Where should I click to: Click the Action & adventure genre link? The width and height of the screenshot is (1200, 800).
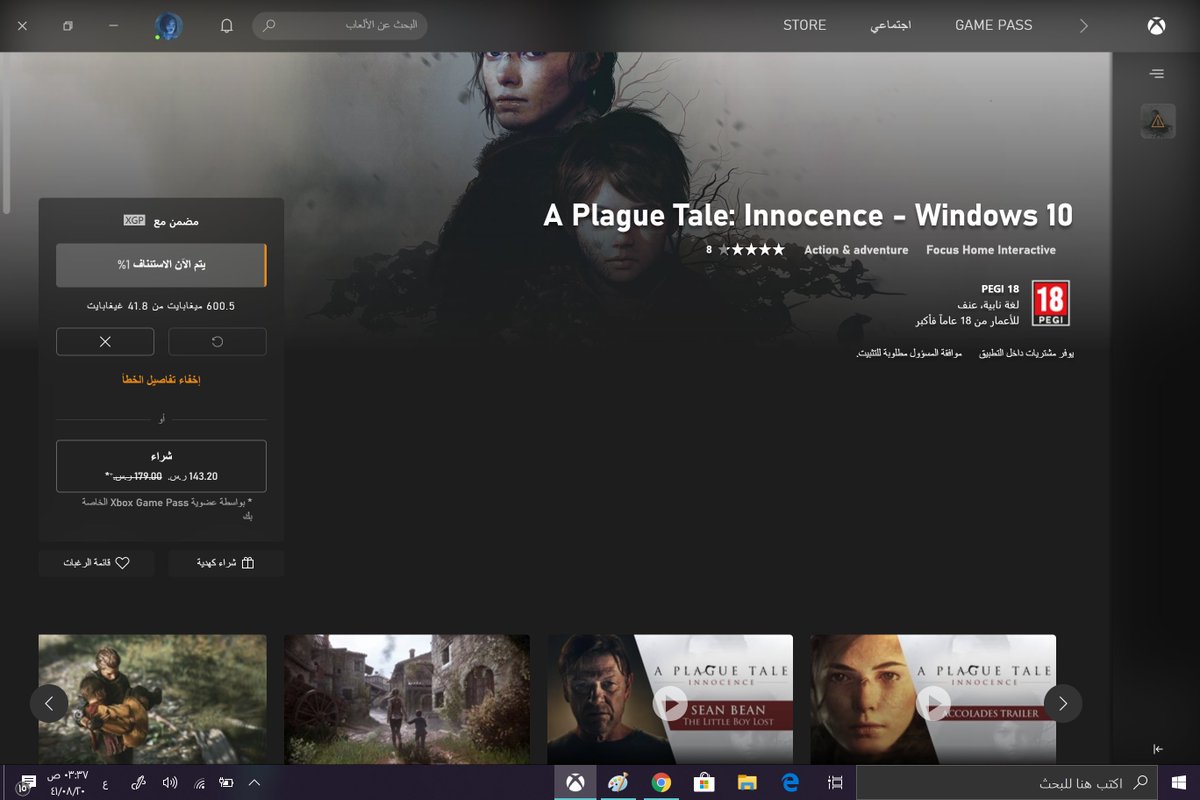(x=856, y=250)
